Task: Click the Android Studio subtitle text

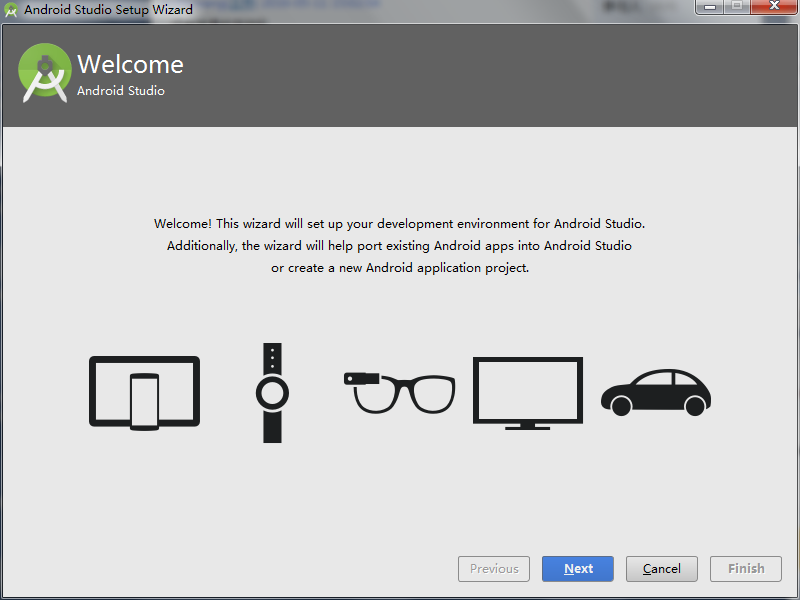Action: click(121, 91)
